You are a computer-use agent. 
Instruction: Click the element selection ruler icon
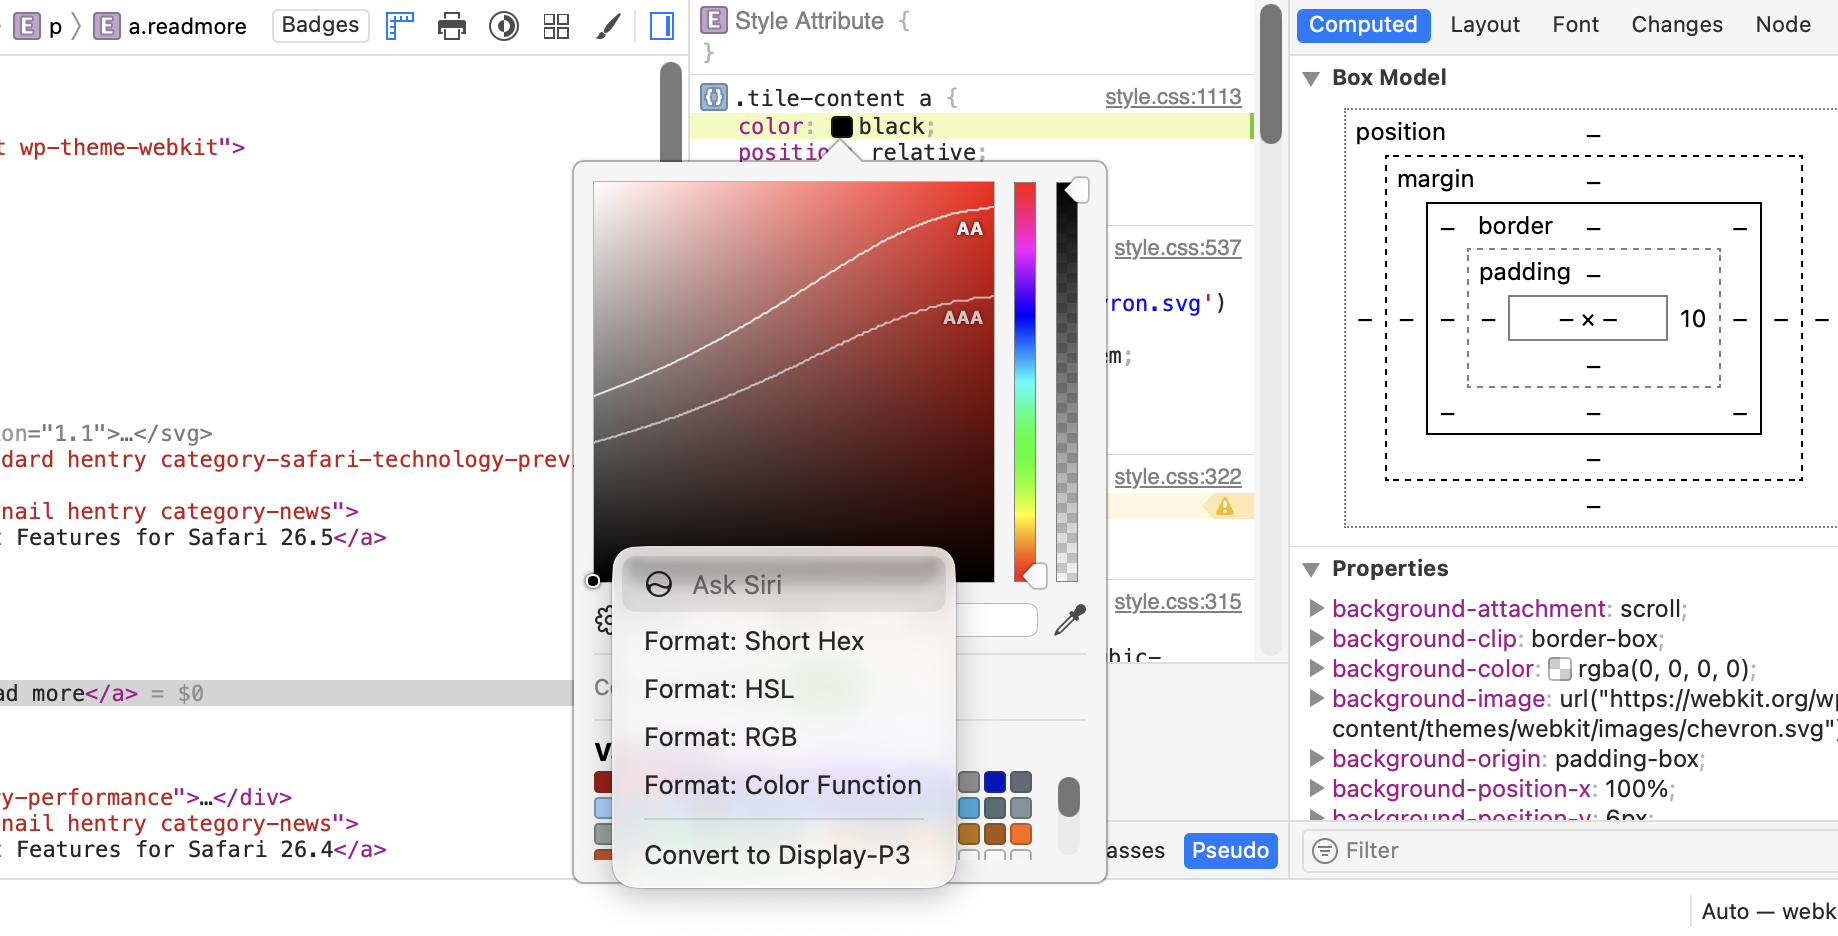click(400, 26)
